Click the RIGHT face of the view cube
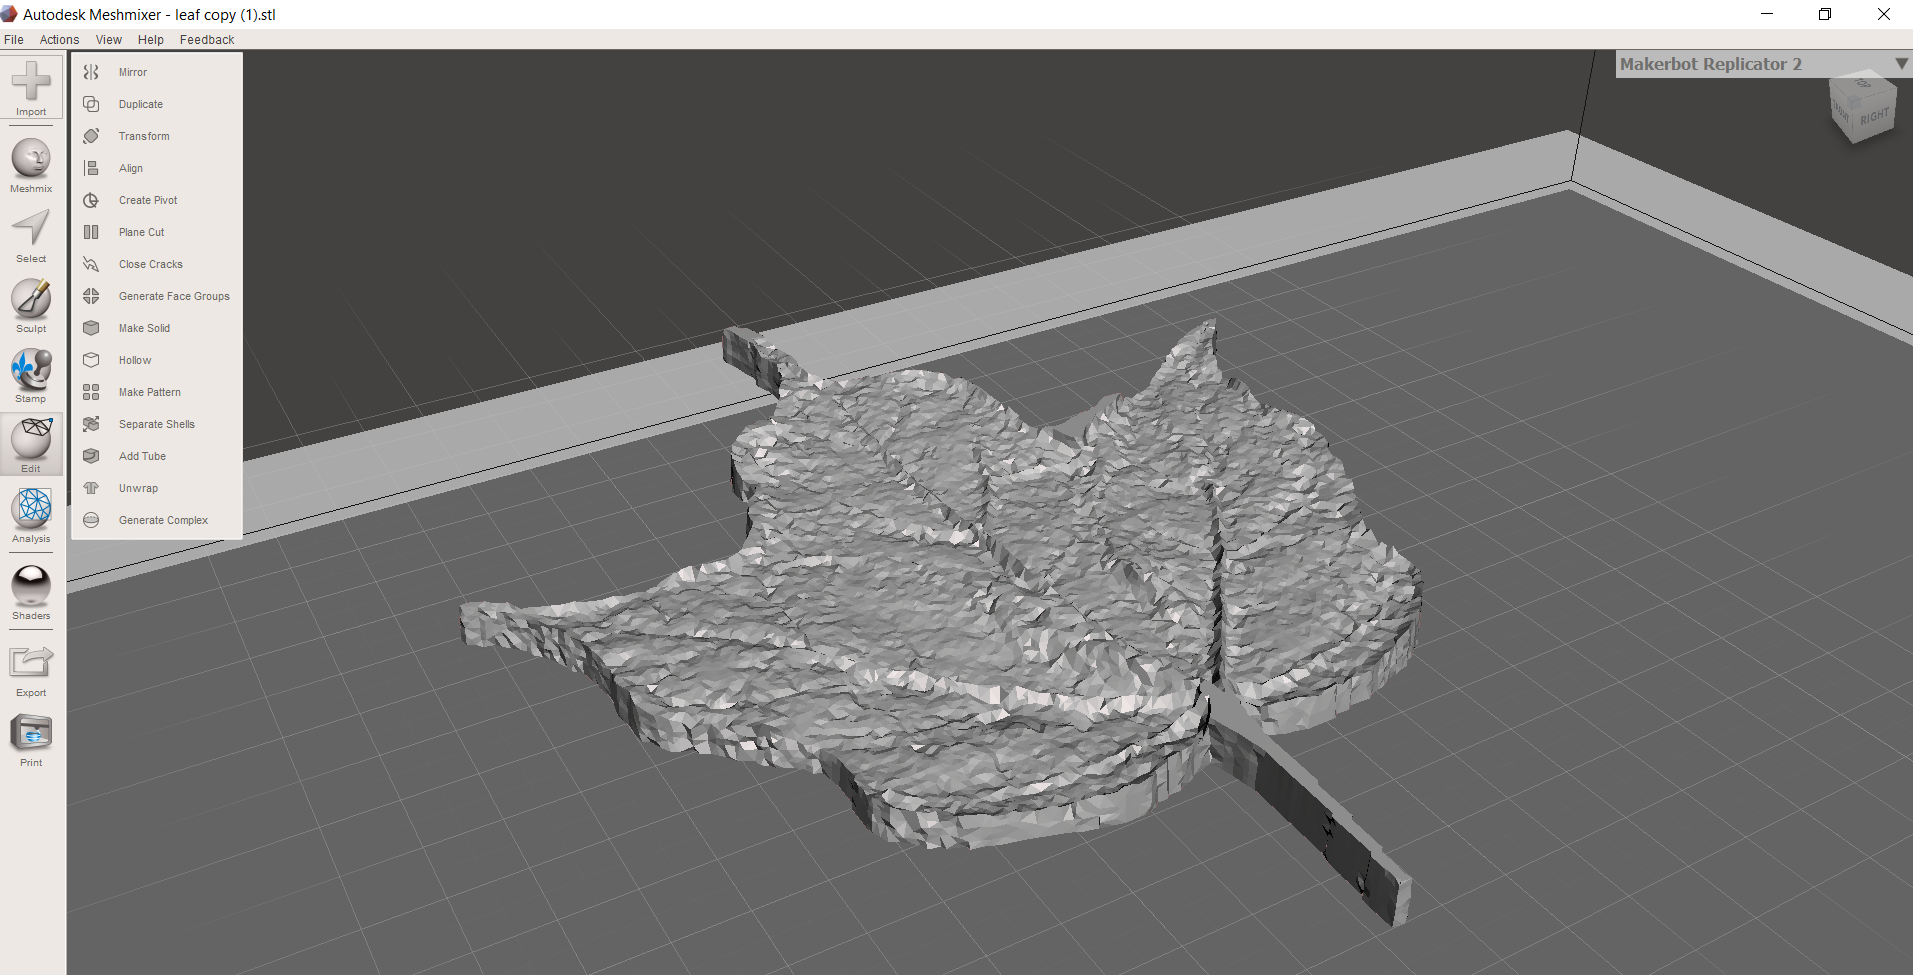 coord(1874,113)
